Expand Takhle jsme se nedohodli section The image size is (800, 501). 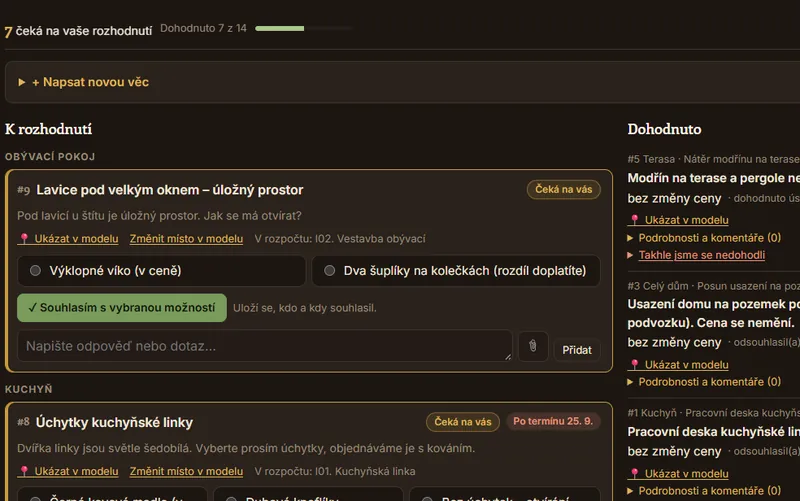point(696,255)
